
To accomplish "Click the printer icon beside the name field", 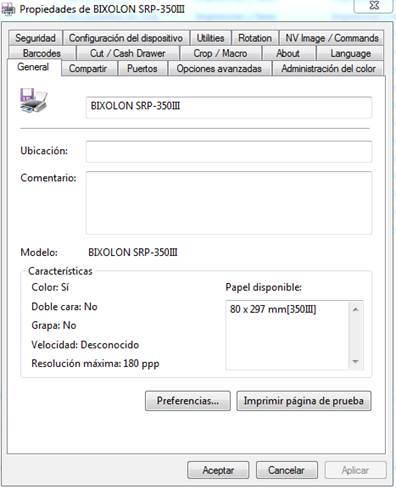I will (x=34, y=101).
